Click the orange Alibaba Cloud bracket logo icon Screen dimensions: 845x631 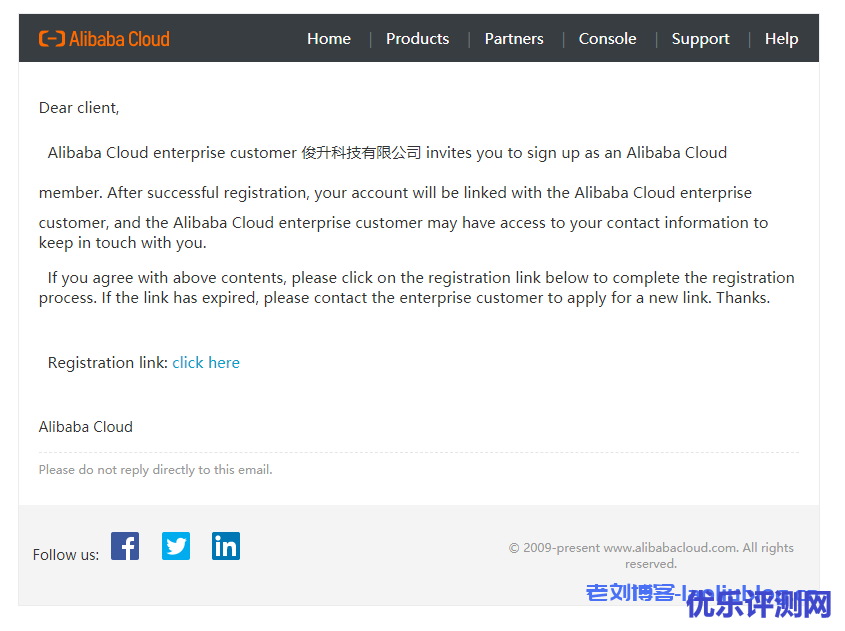click(x=51, y=39)
